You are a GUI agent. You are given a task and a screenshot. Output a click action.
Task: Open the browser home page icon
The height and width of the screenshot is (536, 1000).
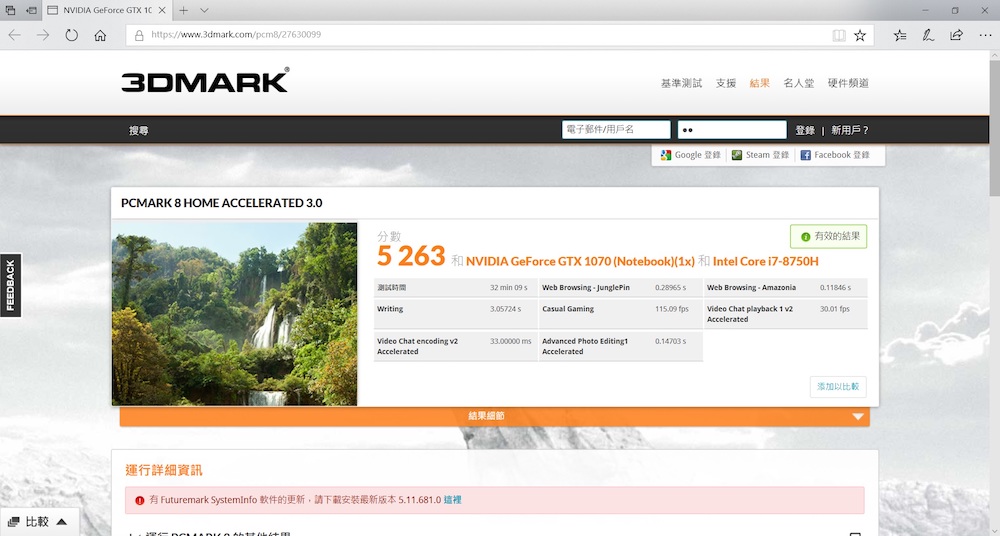click(x=100, y=35)
